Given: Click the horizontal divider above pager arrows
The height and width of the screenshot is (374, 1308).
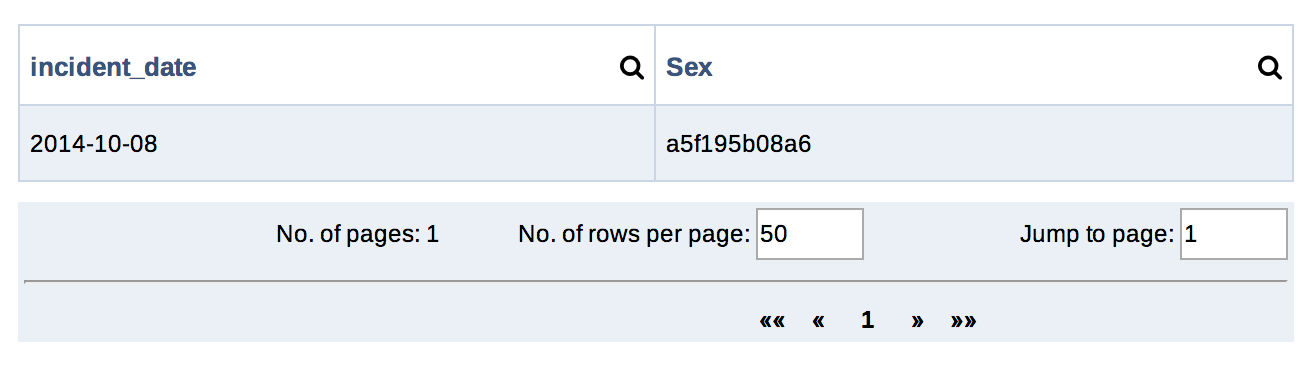Looking at the screenshot, I should [x=655, y=282].
